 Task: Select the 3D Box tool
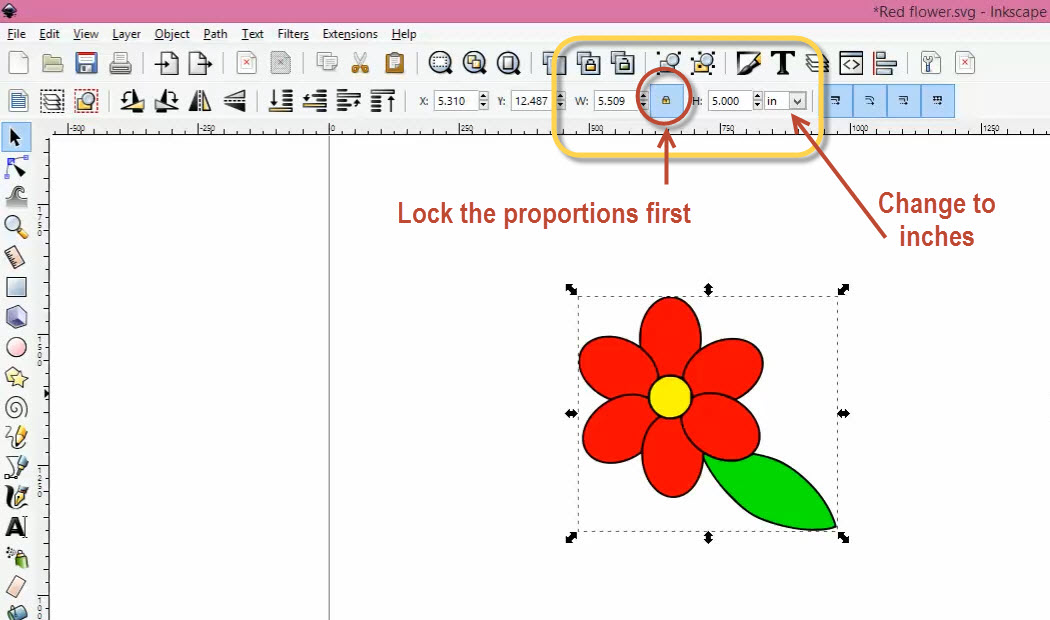[x=16, y=317]
